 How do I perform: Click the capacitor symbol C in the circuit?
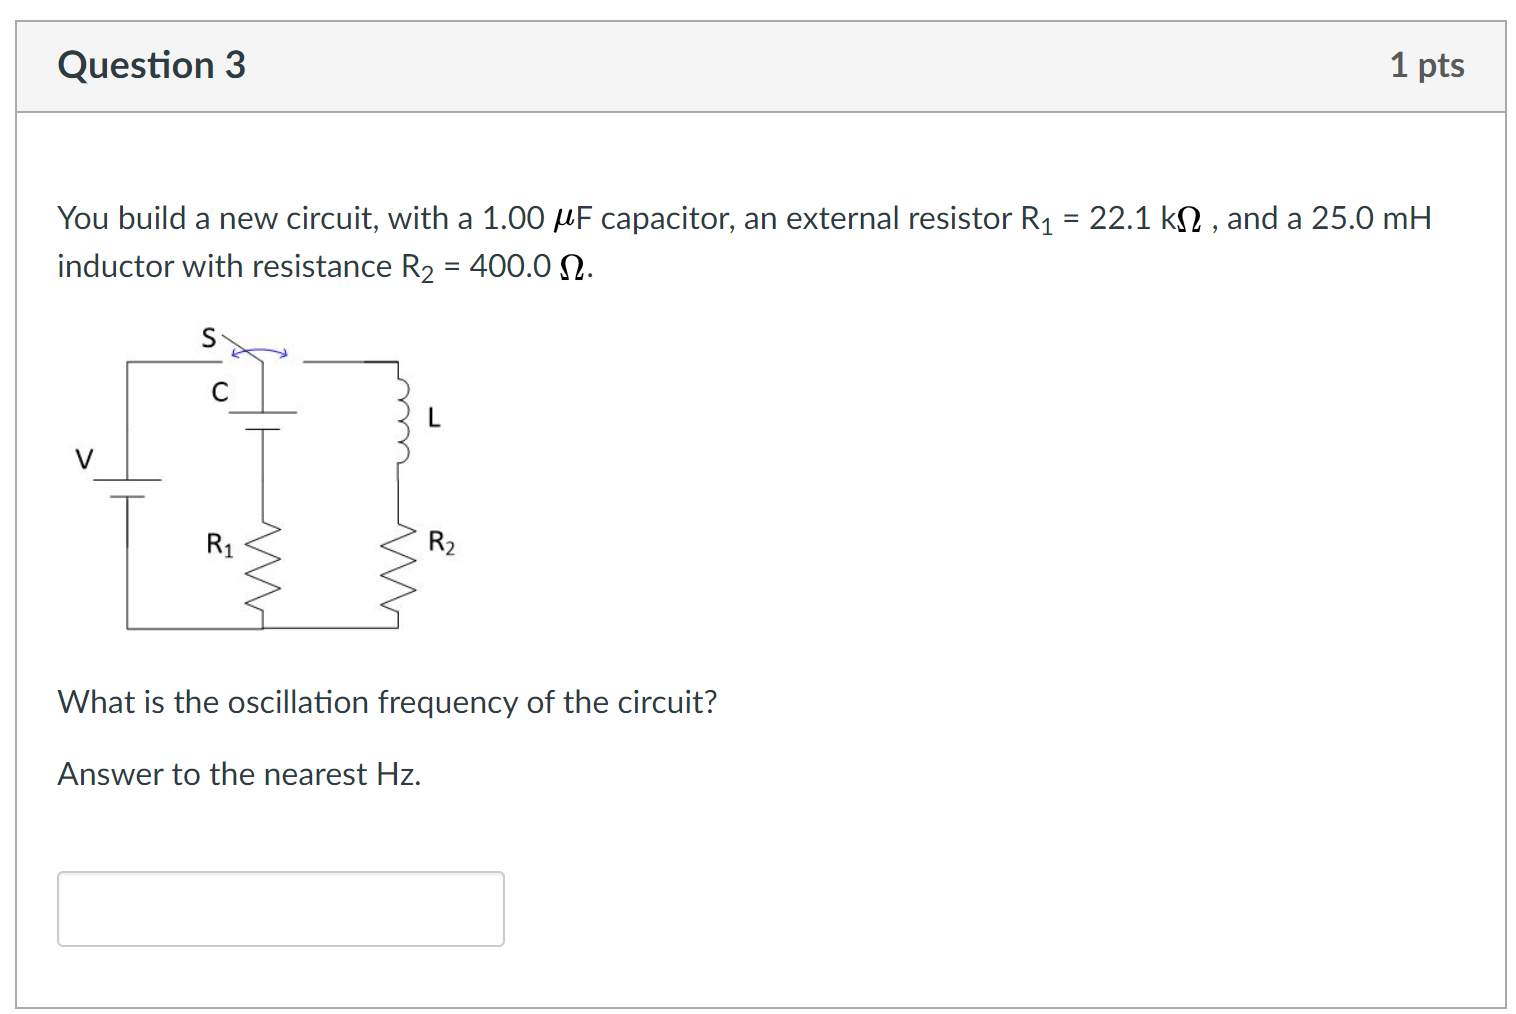[x=262, y=418]
